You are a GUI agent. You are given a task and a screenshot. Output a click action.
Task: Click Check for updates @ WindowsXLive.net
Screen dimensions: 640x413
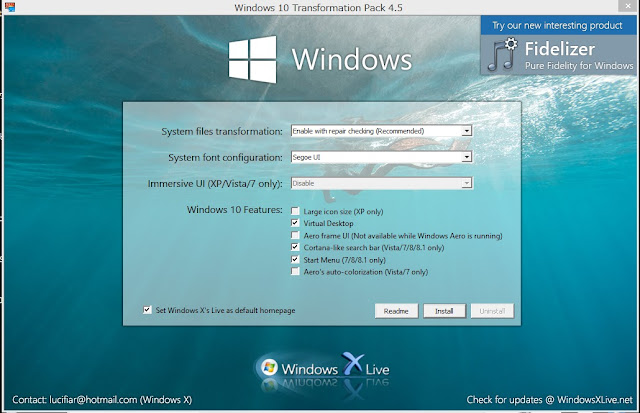tap(549, 400)
